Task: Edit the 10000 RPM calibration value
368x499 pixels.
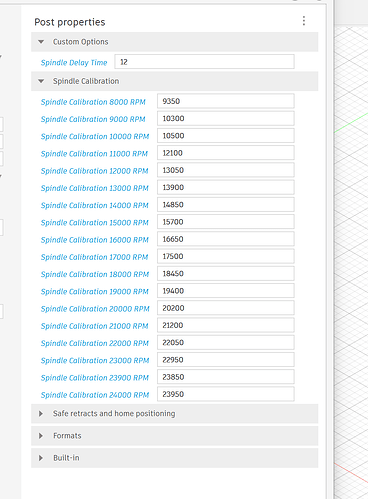Action: point(226,136)
